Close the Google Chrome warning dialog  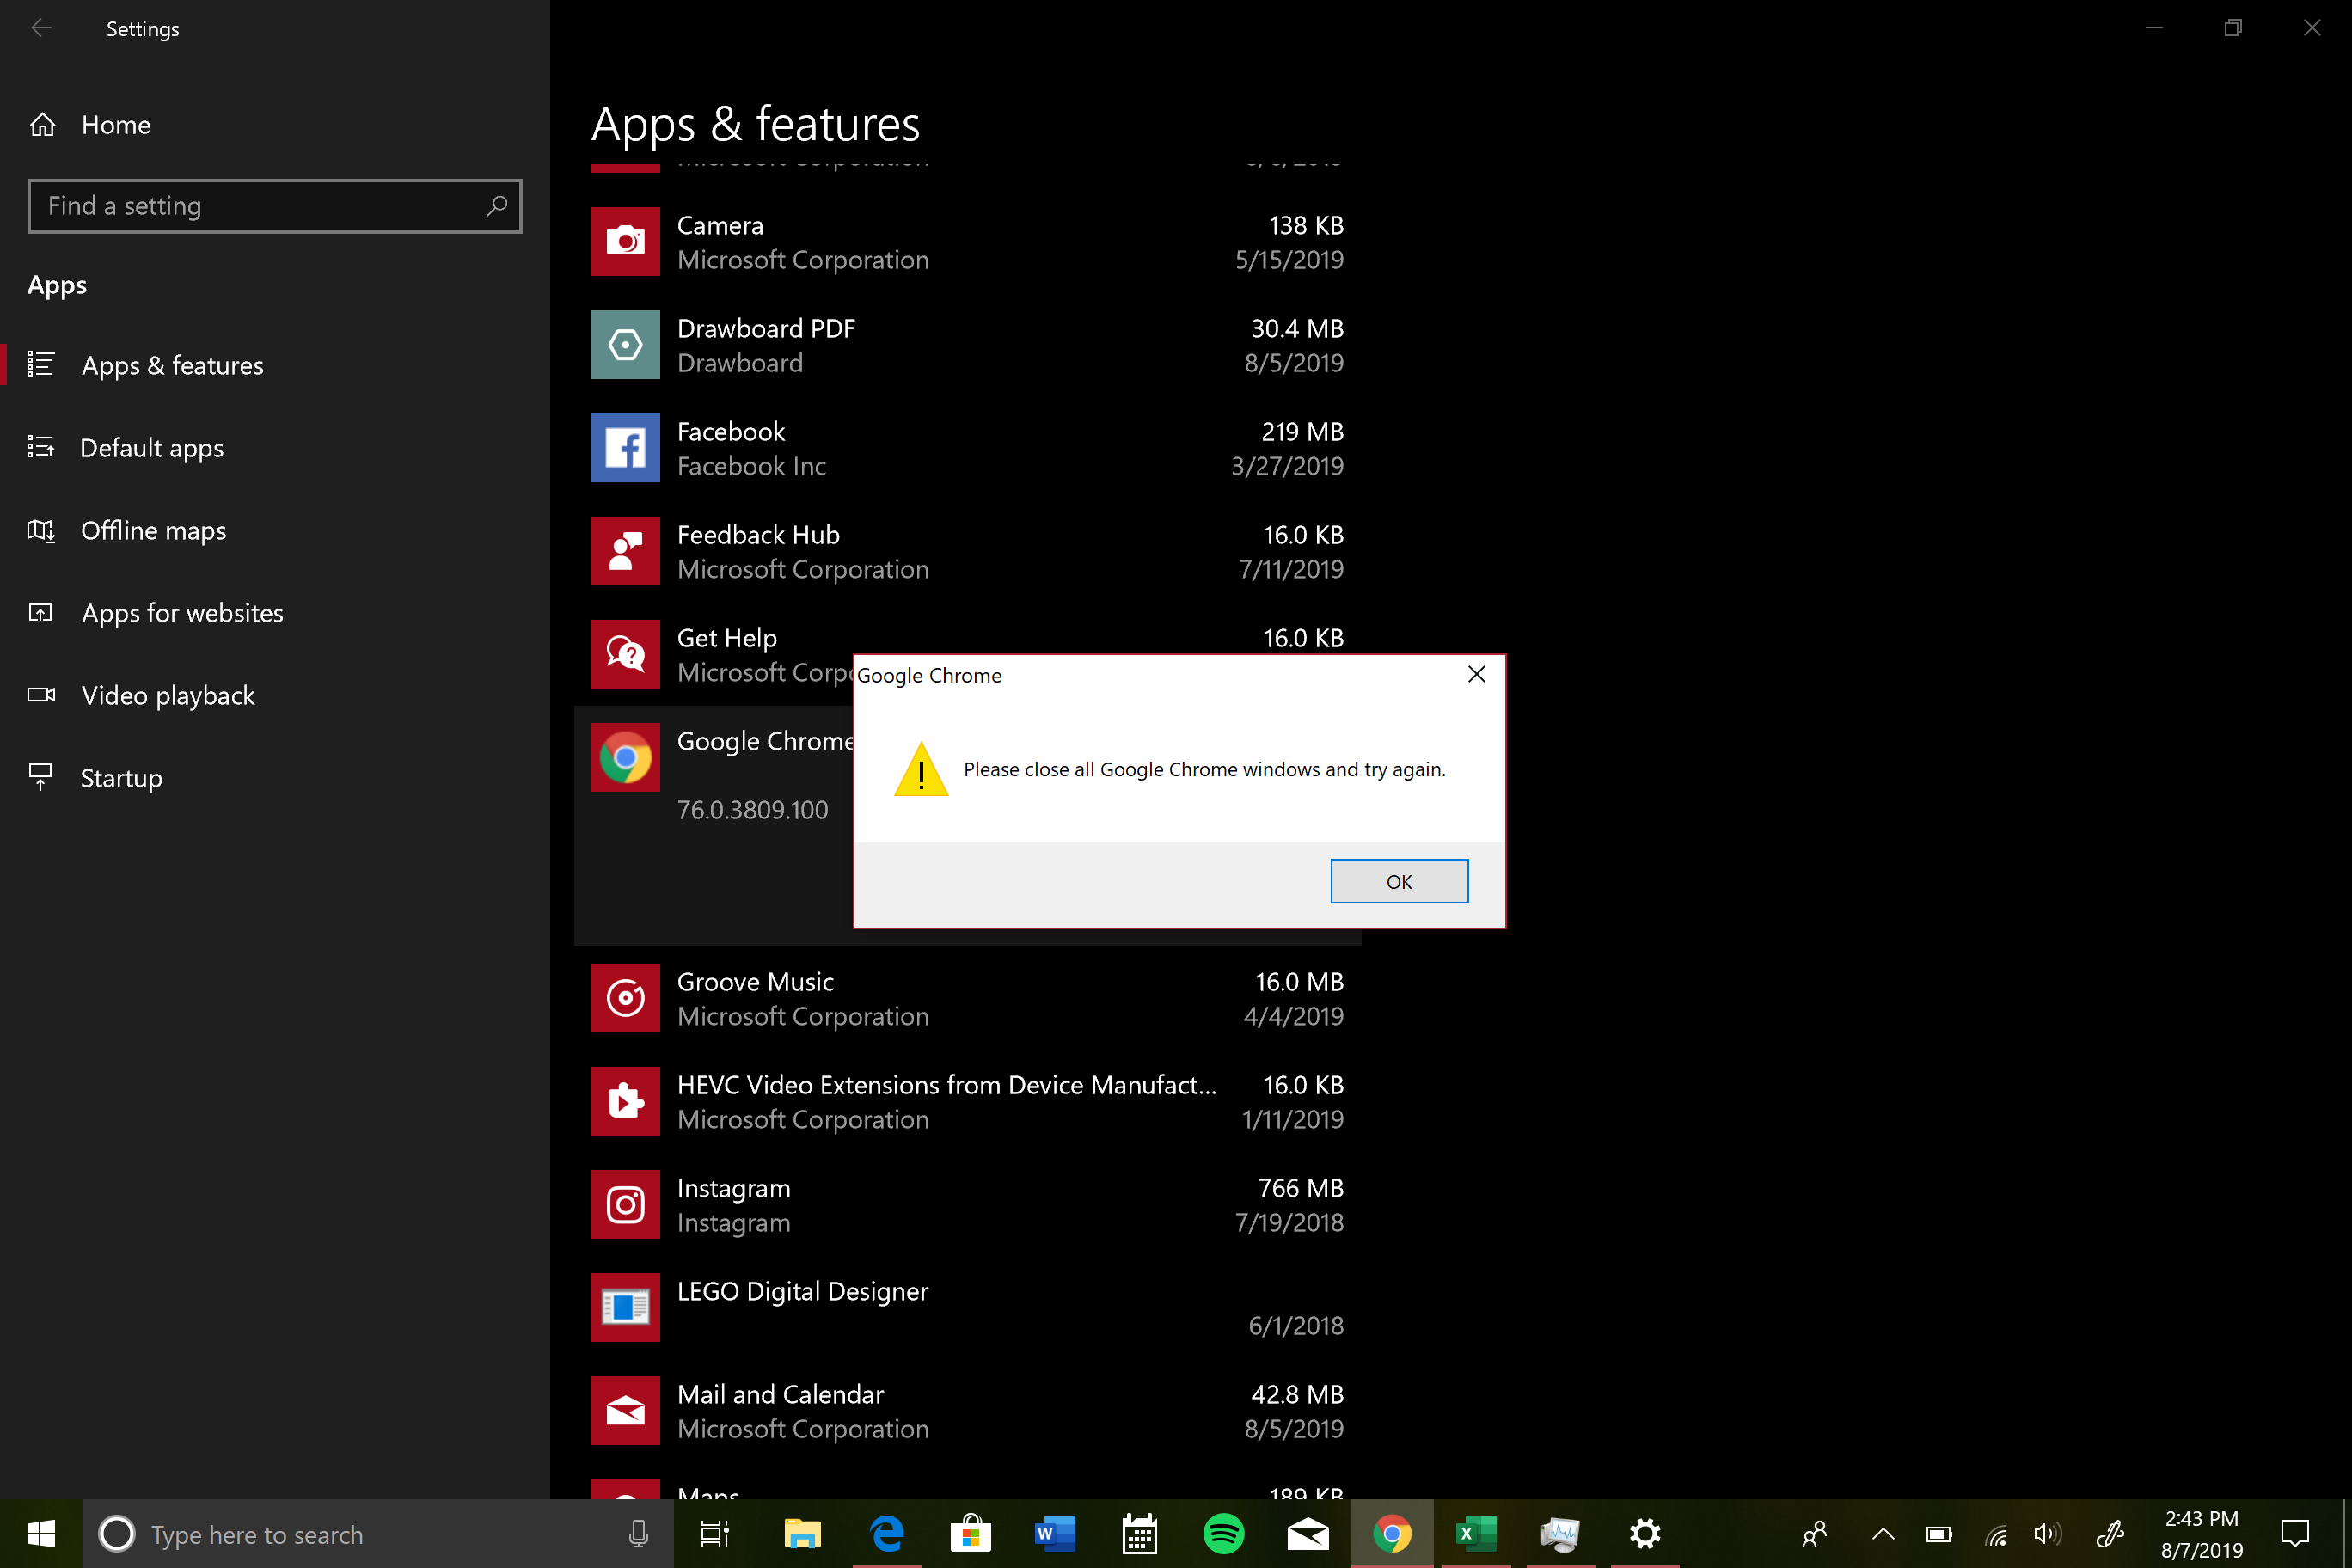(1476, 675)
